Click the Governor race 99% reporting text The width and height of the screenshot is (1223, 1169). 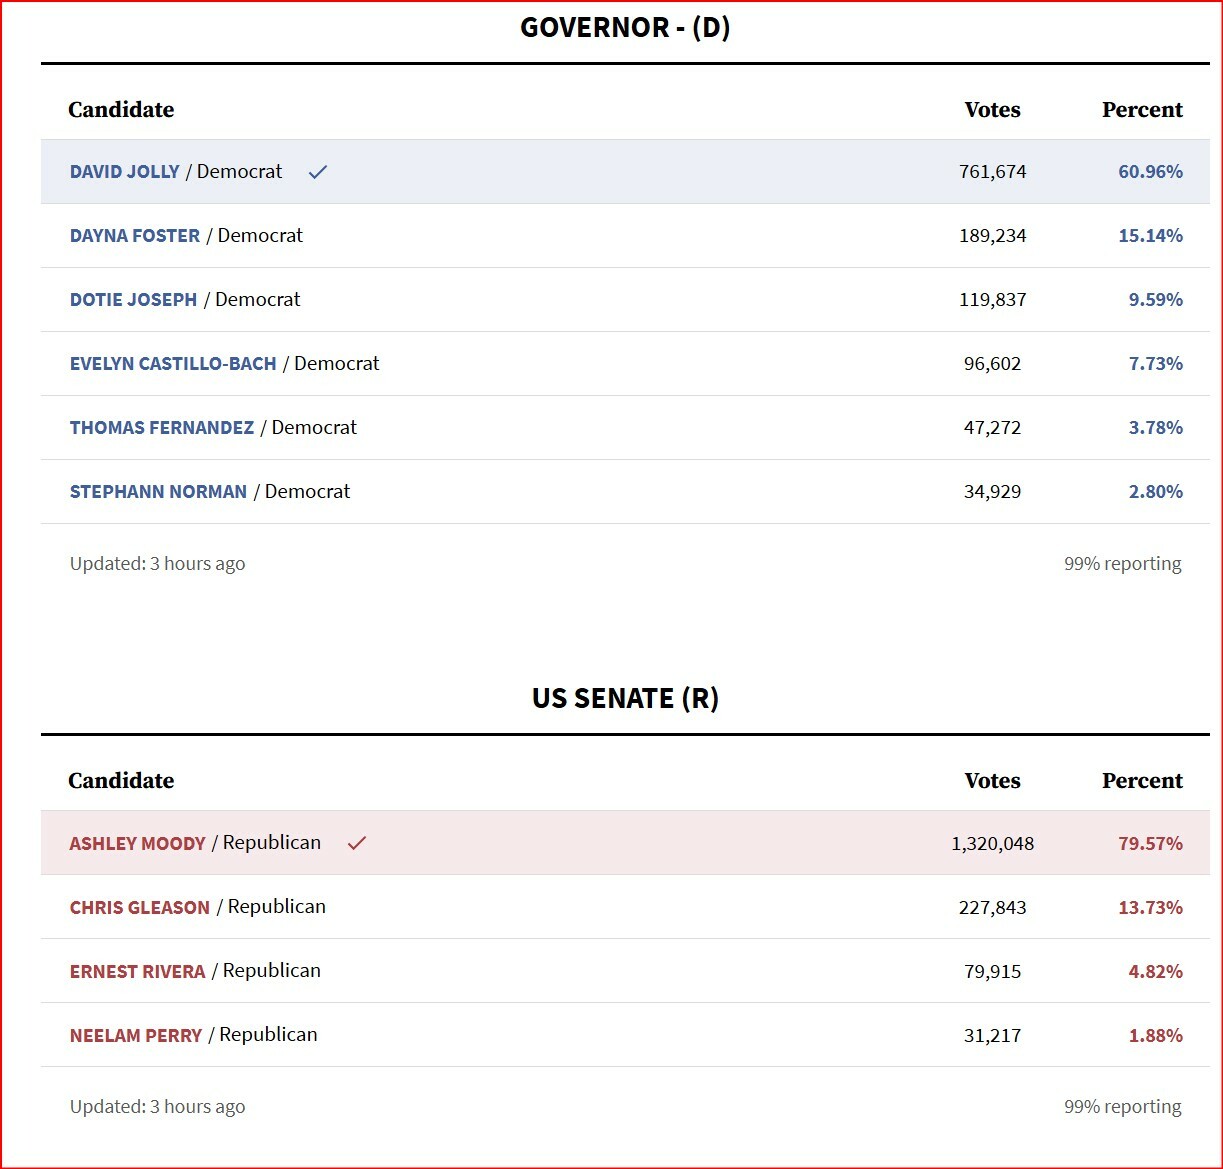(x=1123, y=564)
